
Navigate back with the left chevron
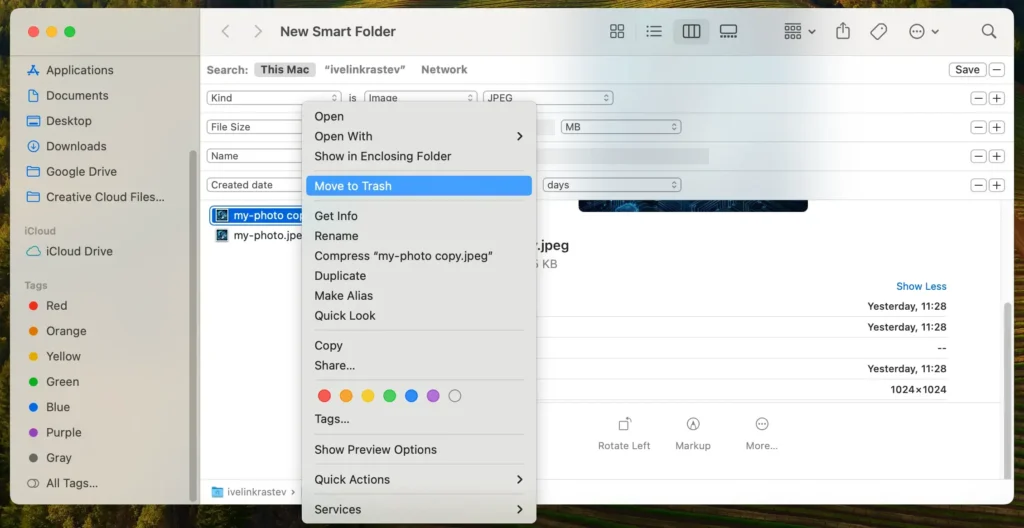[226, 32]
